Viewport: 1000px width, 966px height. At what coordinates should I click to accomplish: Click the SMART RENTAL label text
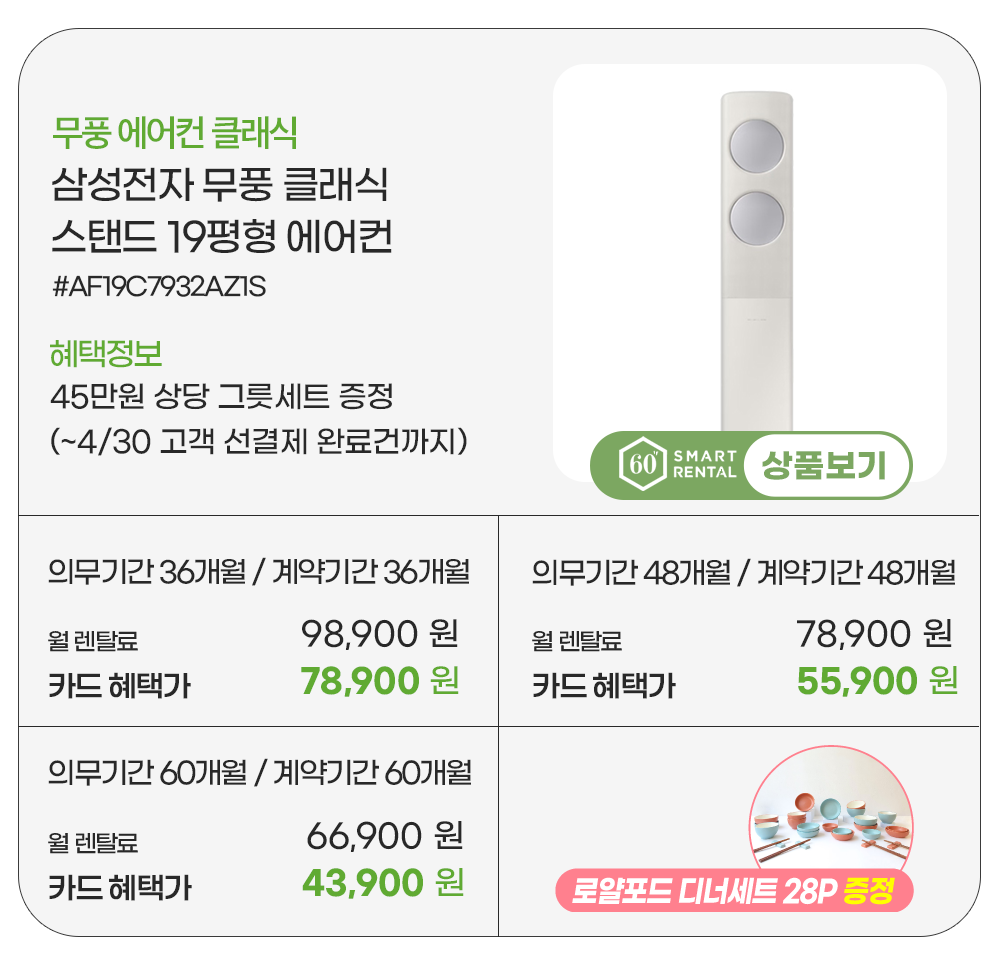click(x=706, y=465)
